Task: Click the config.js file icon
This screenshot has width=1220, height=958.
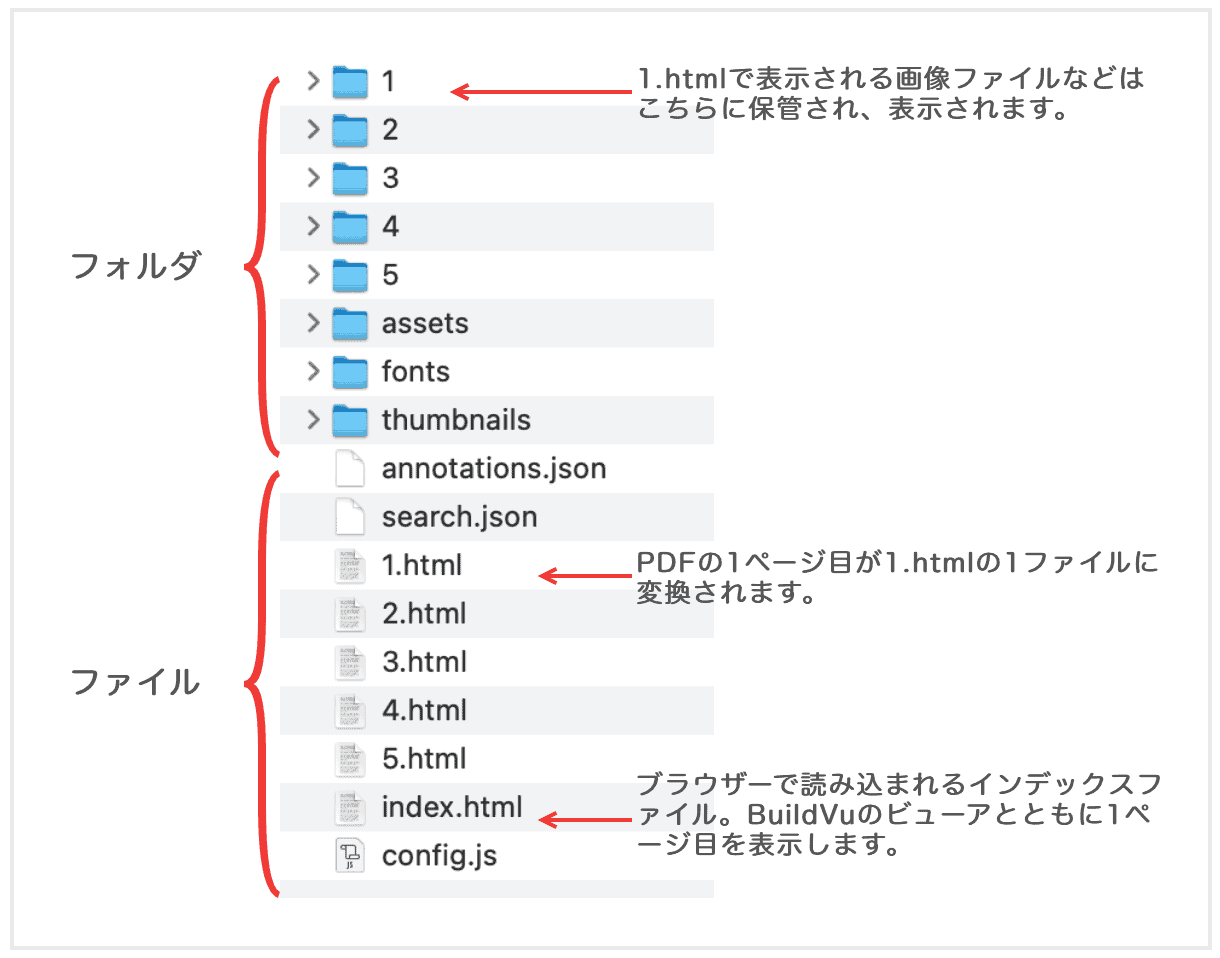Action: (x=350, y=856)
